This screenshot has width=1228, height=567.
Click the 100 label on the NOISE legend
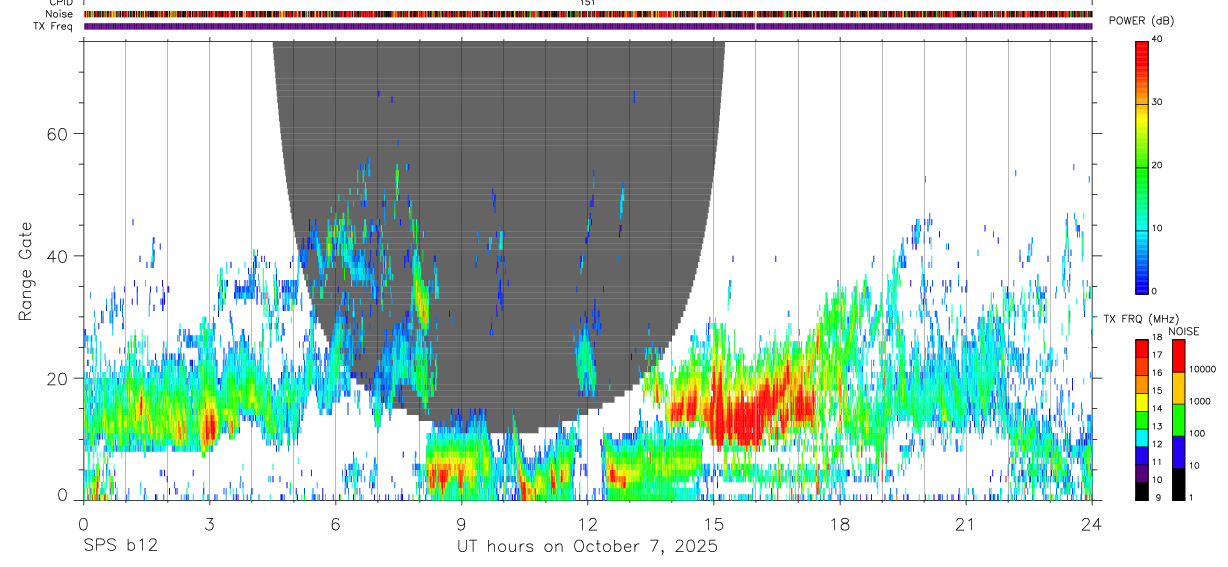(x=1196, y=433)
